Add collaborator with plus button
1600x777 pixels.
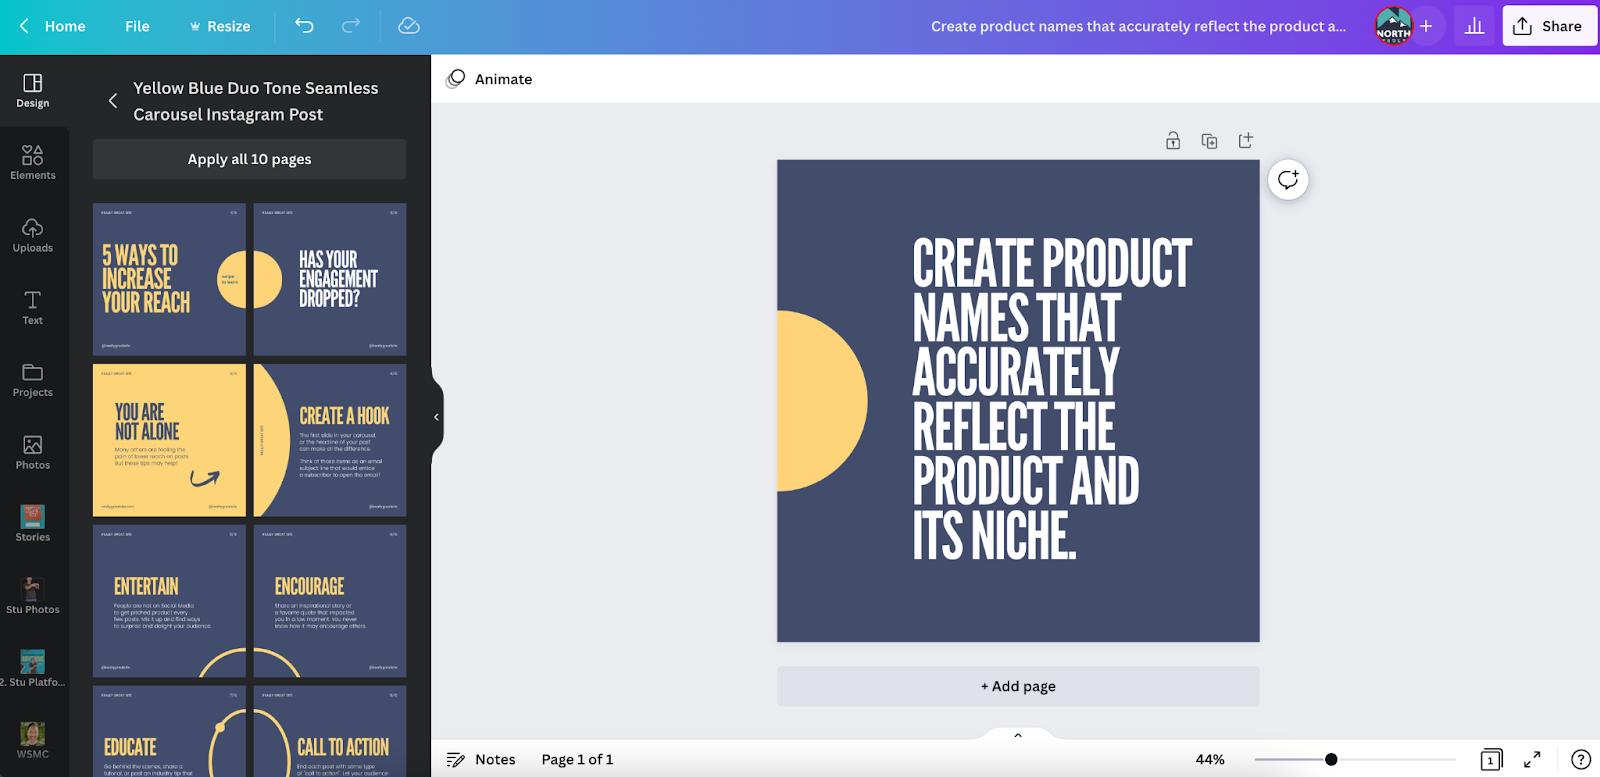(1426, 26)
